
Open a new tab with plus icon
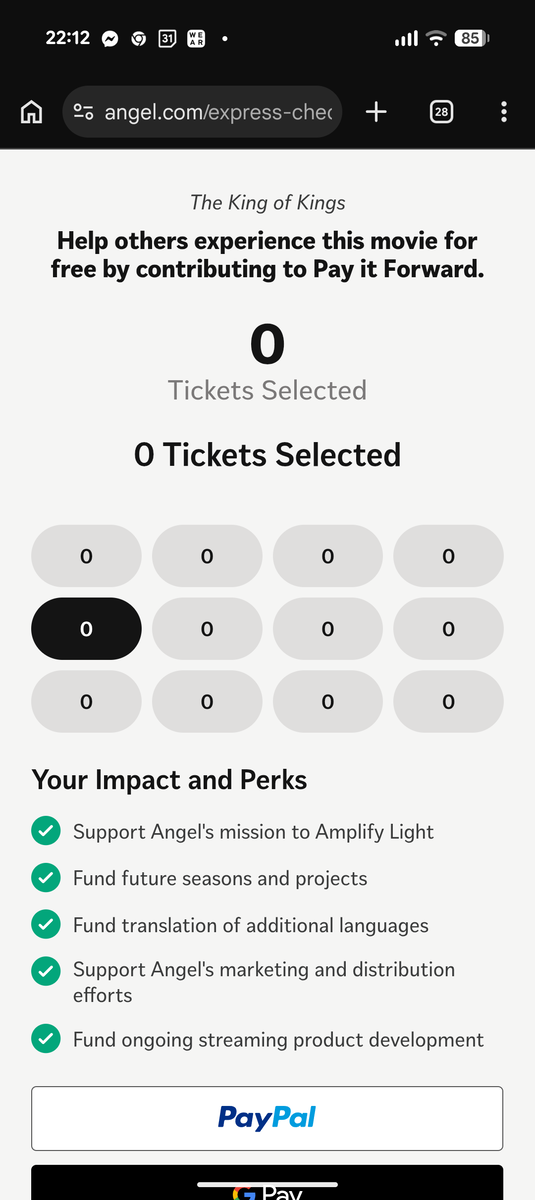click(x=376, y=112)
